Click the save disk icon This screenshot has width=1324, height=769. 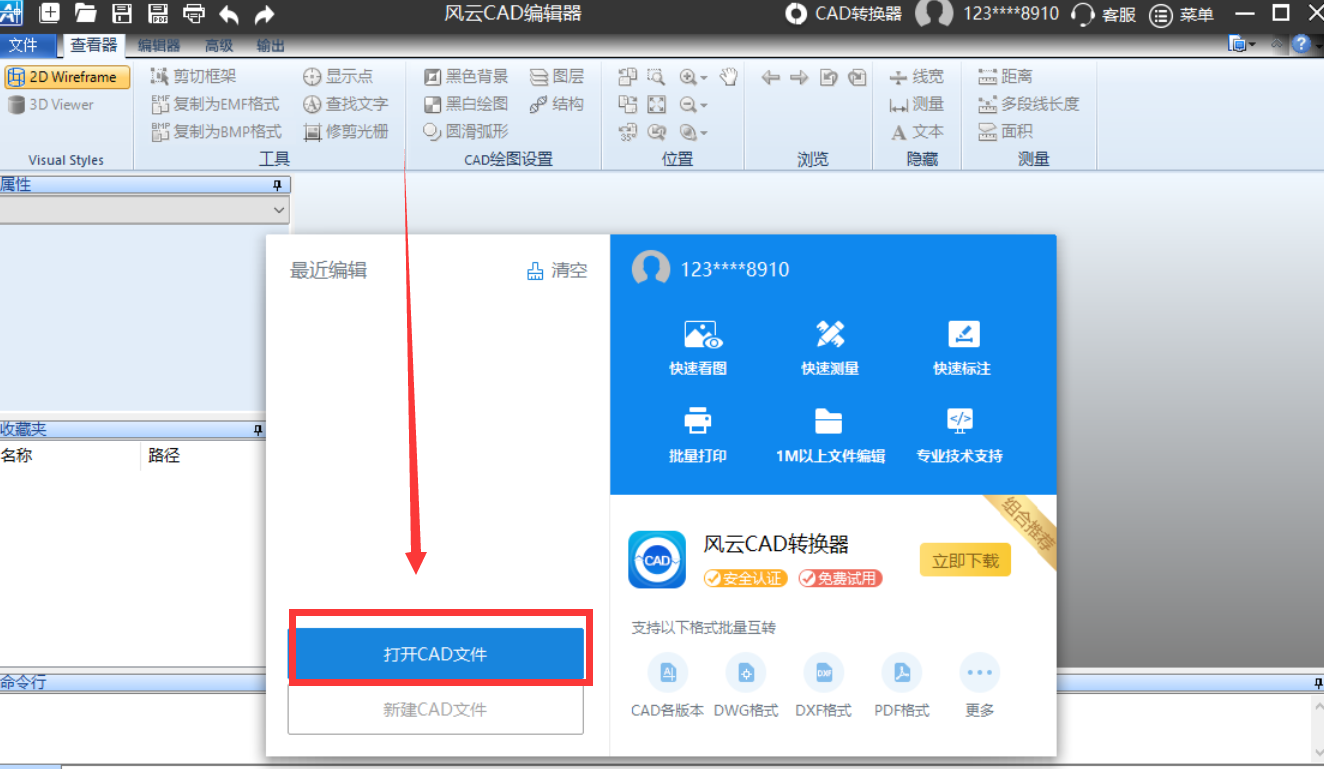122,13
